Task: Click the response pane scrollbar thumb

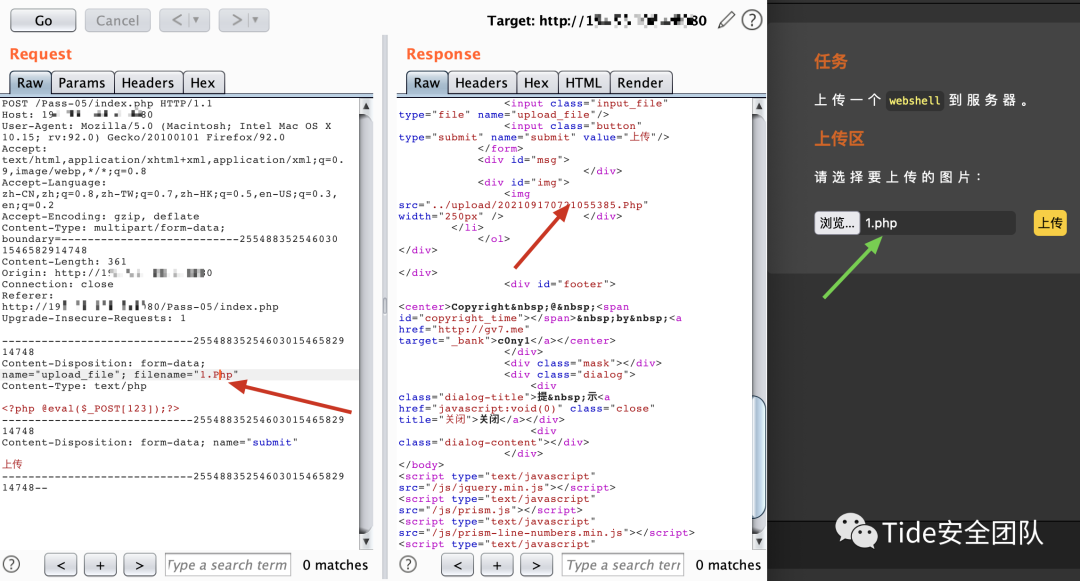Action: tap(758, 456)
